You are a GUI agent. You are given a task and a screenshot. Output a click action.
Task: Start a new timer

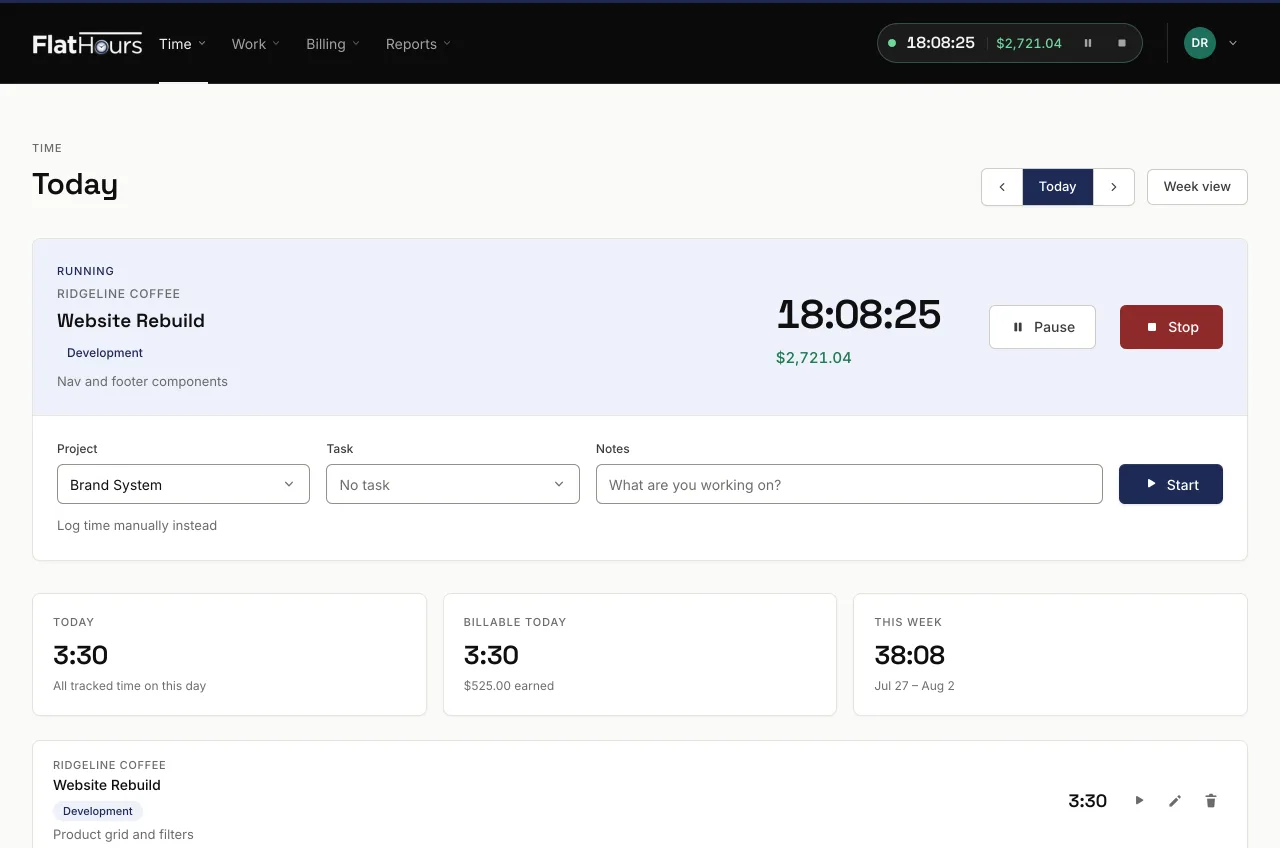point(1171,484)
